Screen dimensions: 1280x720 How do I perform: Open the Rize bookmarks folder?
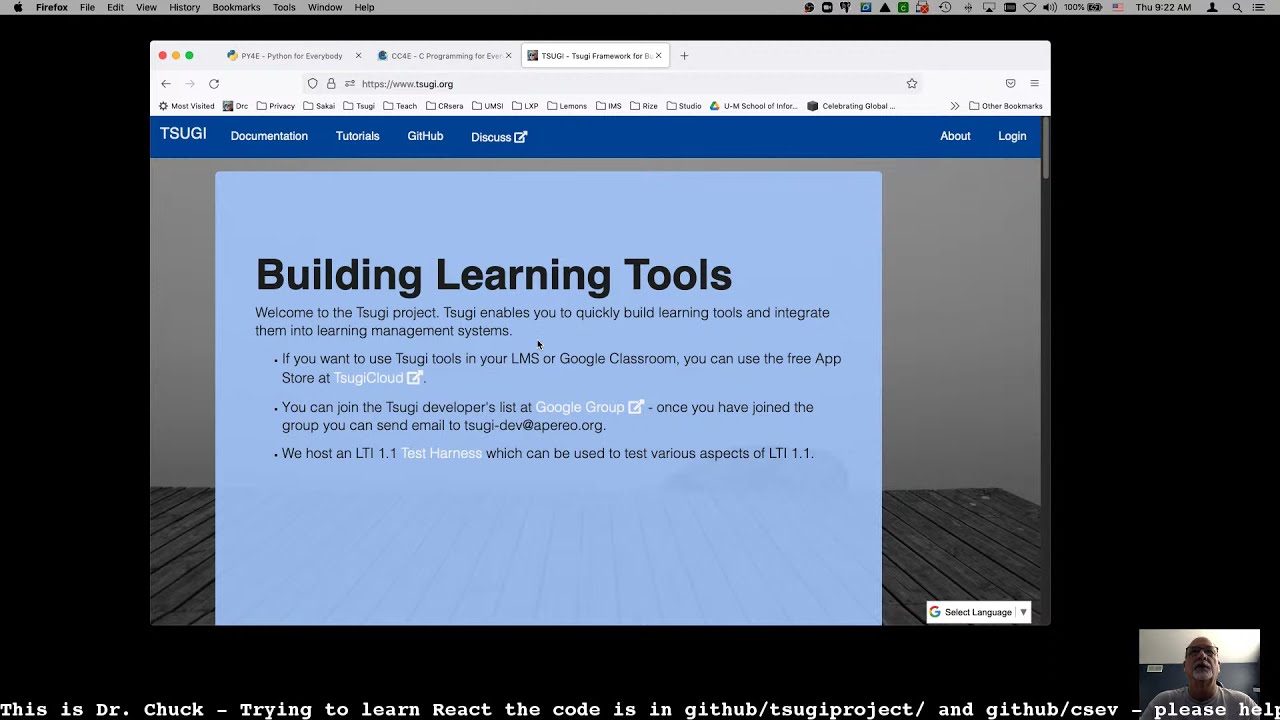point(643,106)
